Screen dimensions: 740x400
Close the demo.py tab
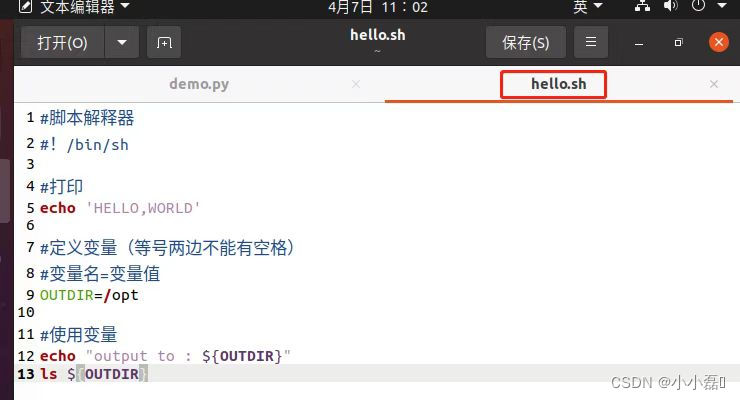pyautogui.click(x=356, y=84)
